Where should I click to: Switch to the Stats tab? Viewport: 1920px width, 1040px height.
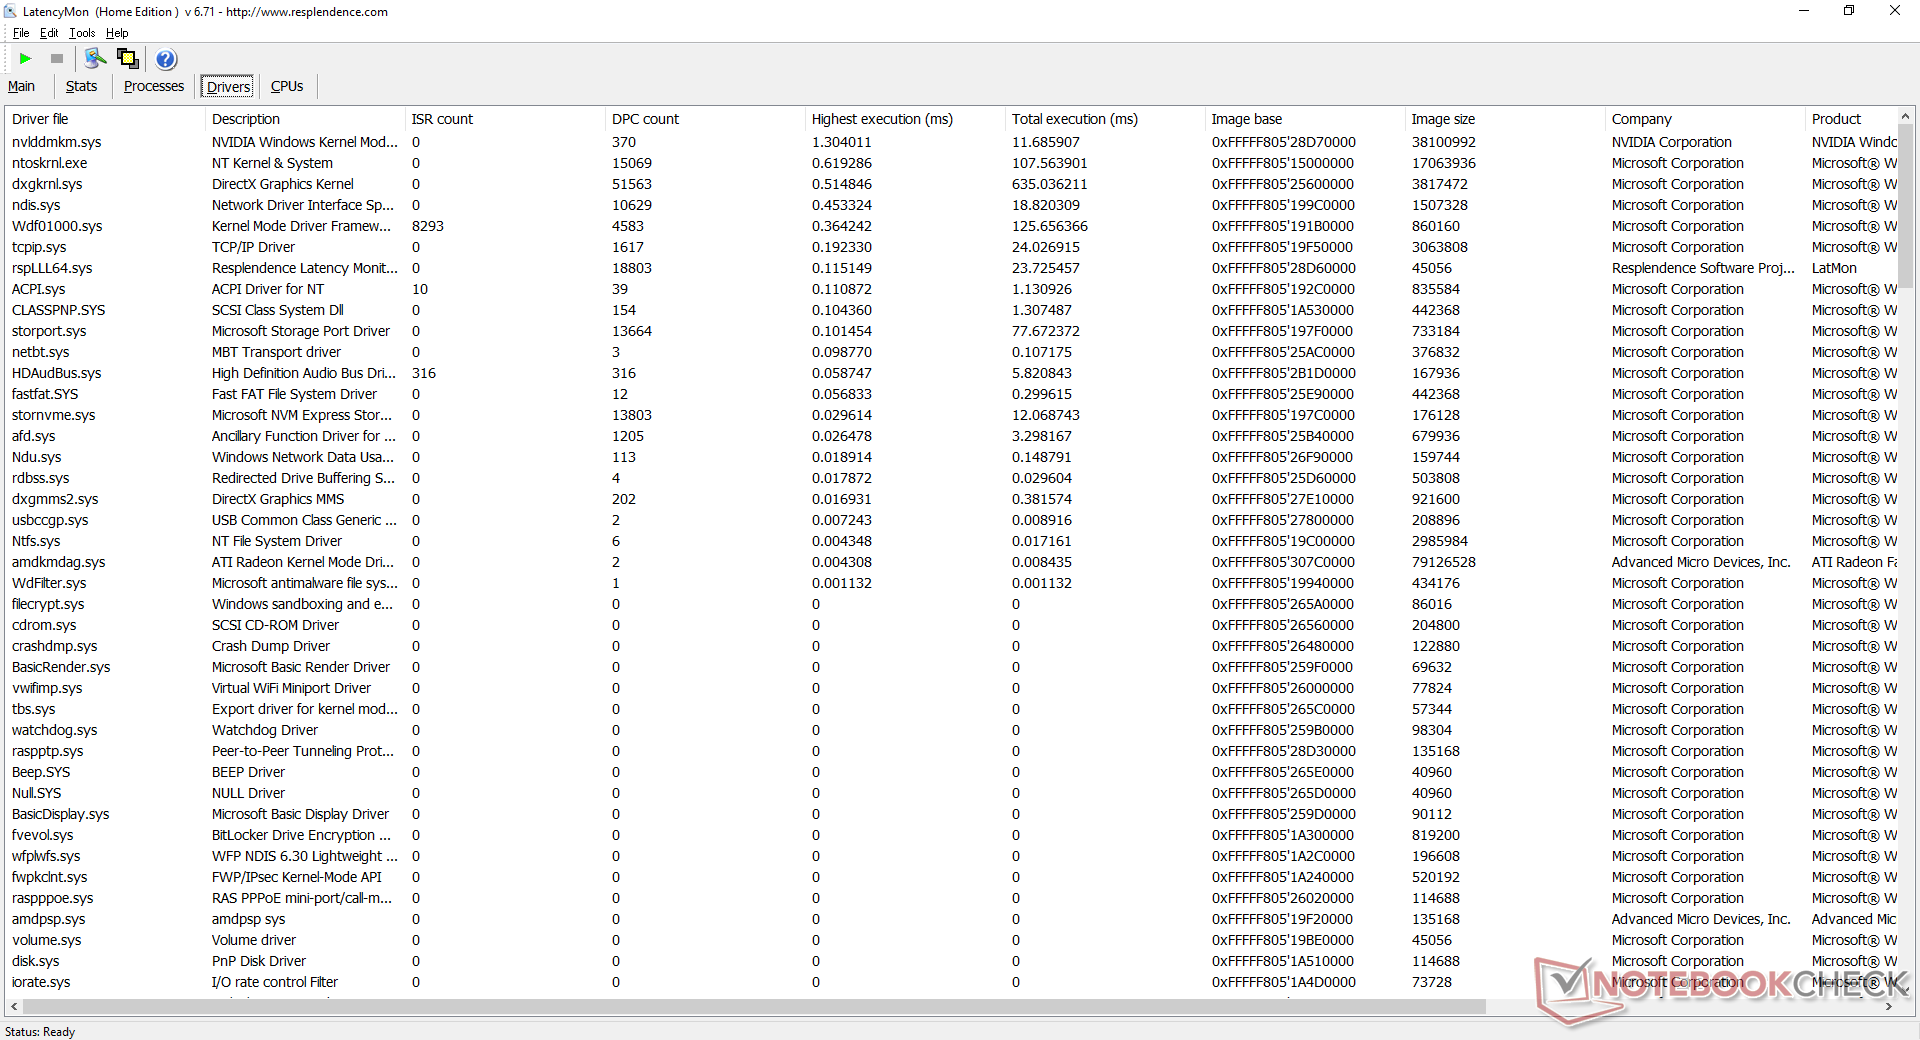coord(81,87)
